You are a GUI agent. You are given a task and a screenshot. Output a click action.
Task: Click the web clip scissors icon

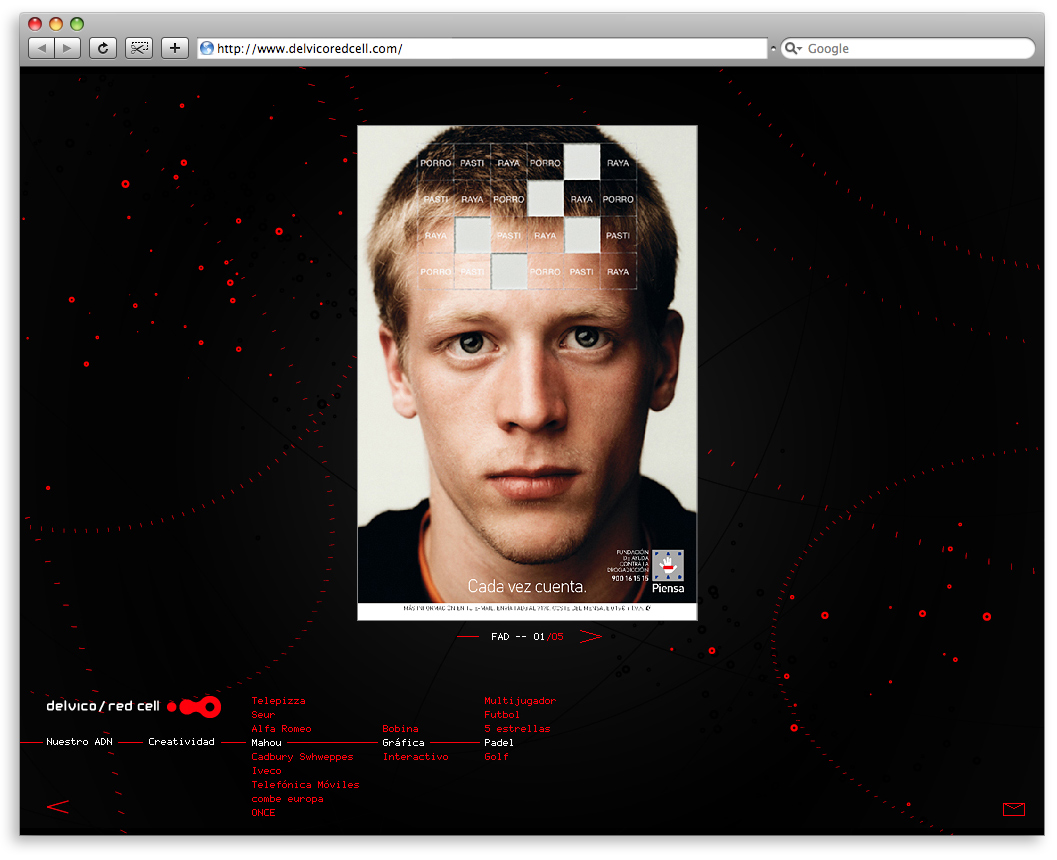click(x=138, y=48)
